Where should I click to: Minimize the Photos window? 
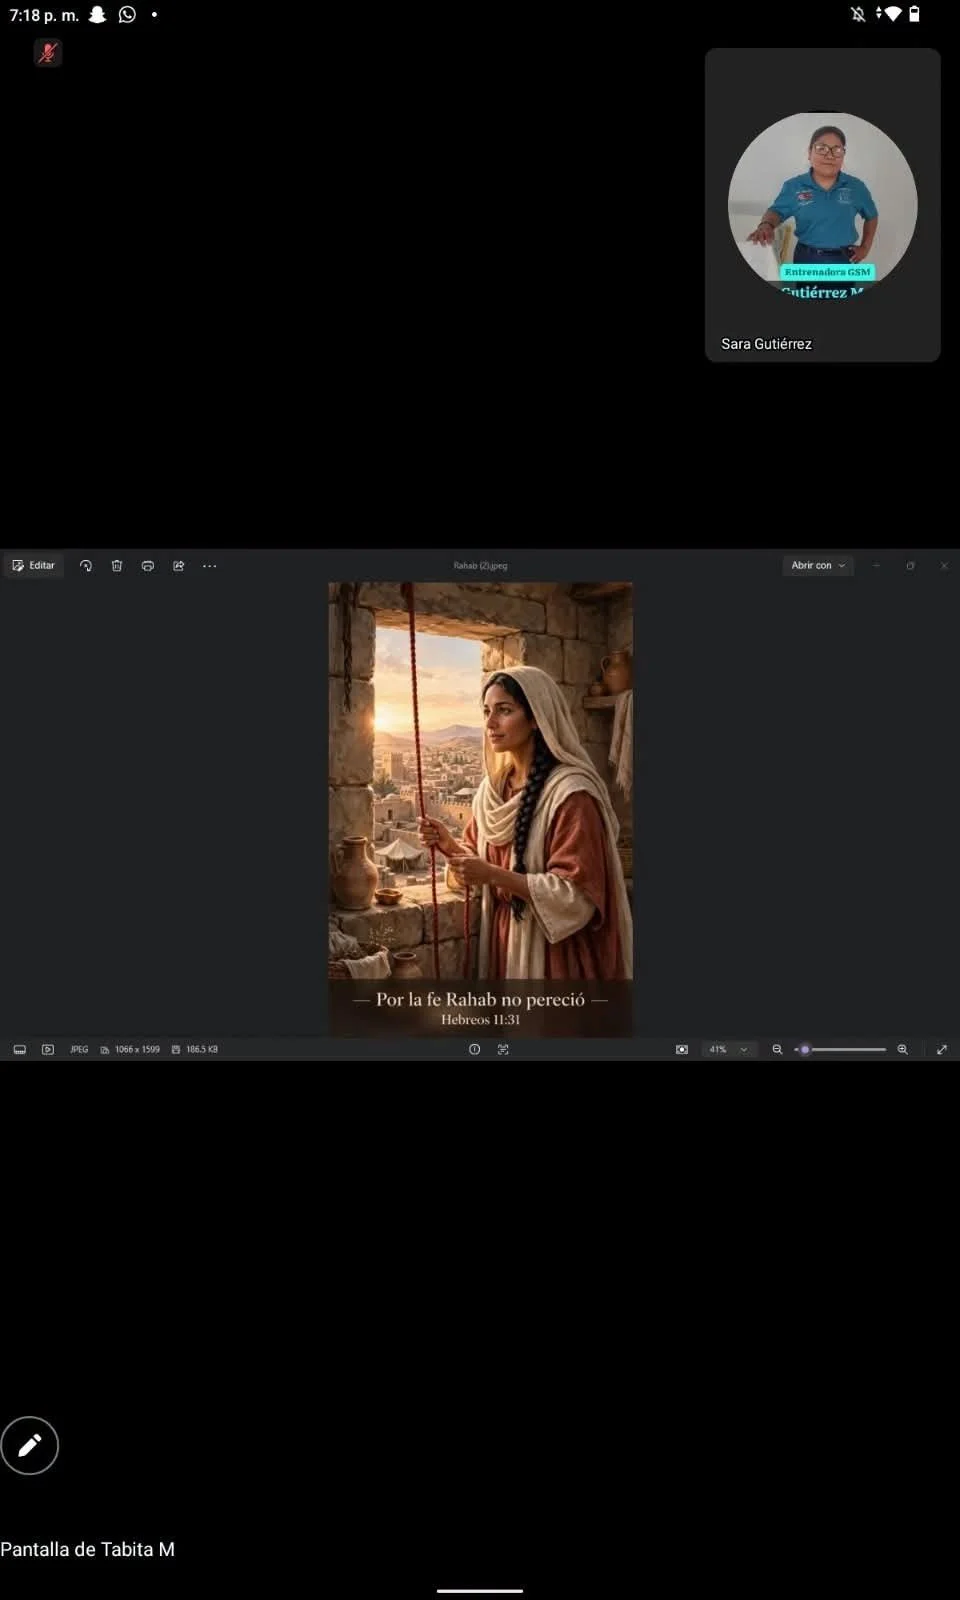click(x=877, y=566)
